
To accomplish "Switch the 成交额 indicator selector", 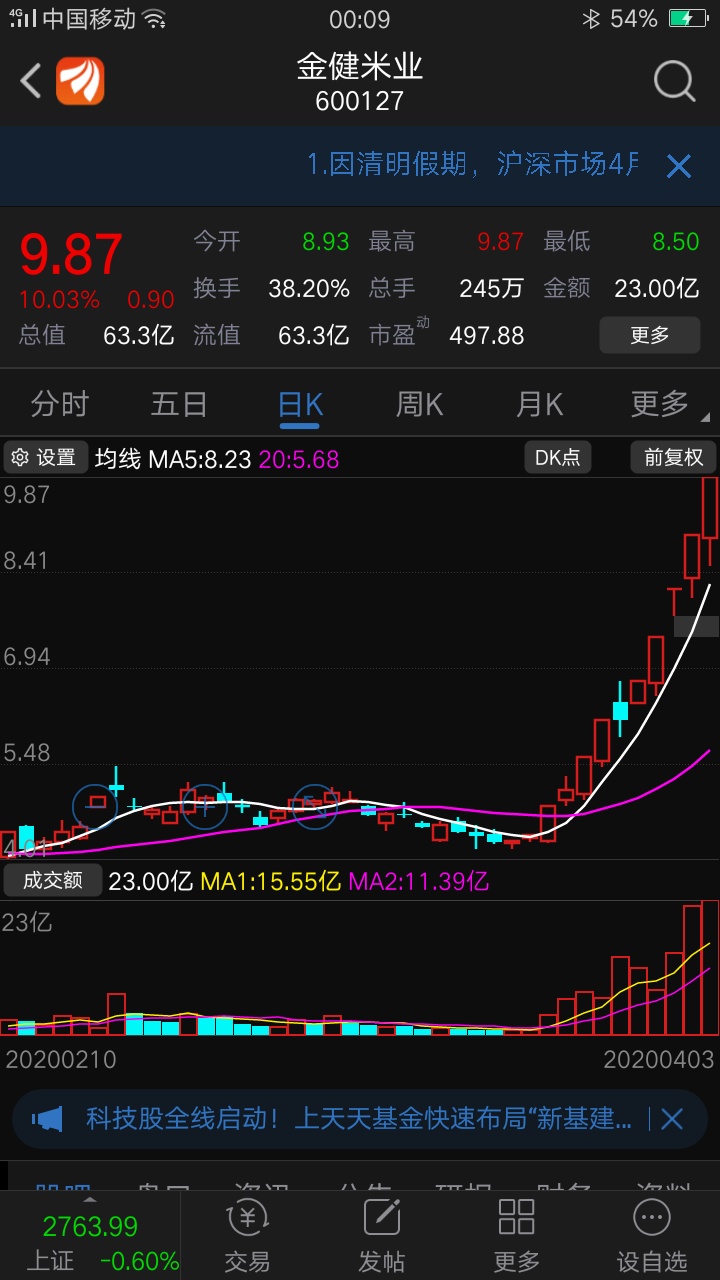I will [x=53, y=881].
